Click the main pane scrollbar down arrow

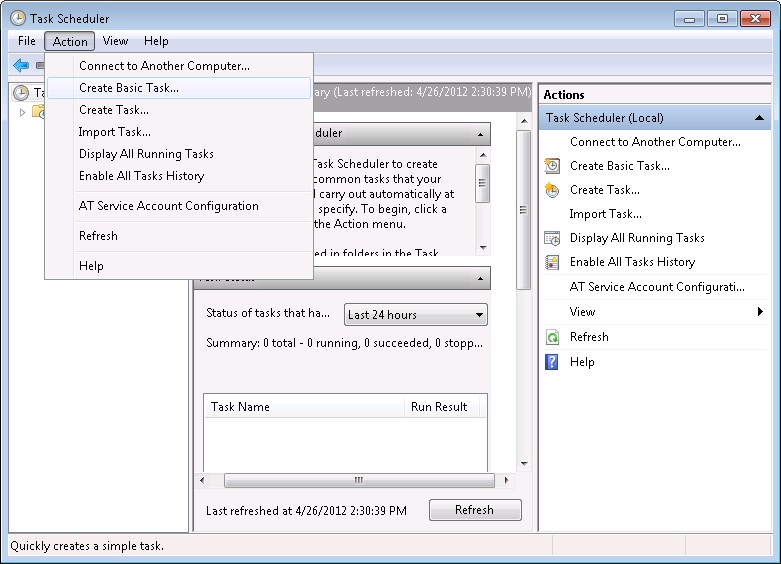(523, 463)
